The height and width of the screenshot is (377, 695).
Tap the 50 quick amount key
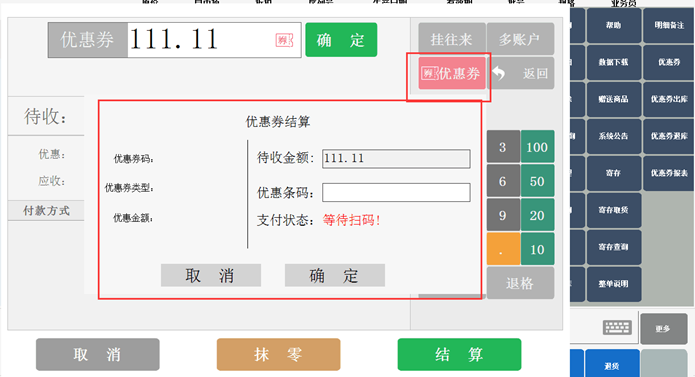coord(537,181)
